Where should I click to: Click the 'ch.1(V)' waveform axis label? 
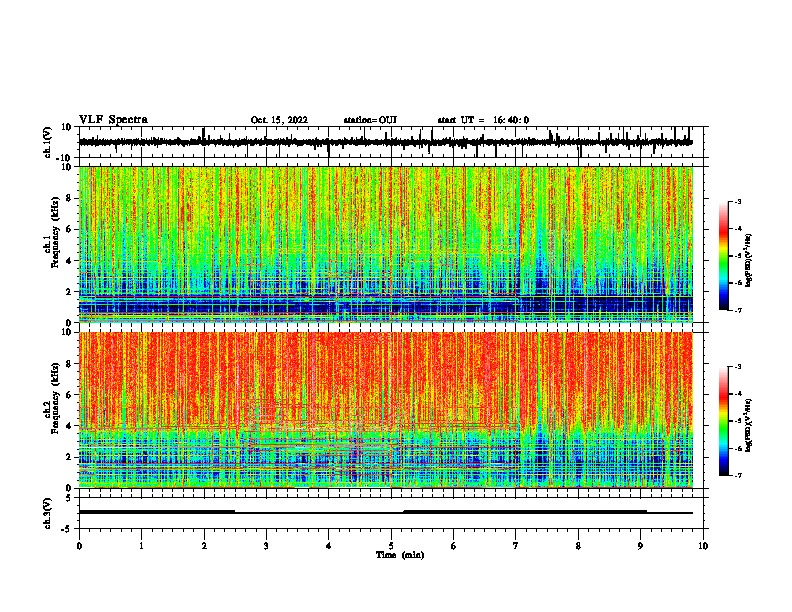(x=48, y=142)
